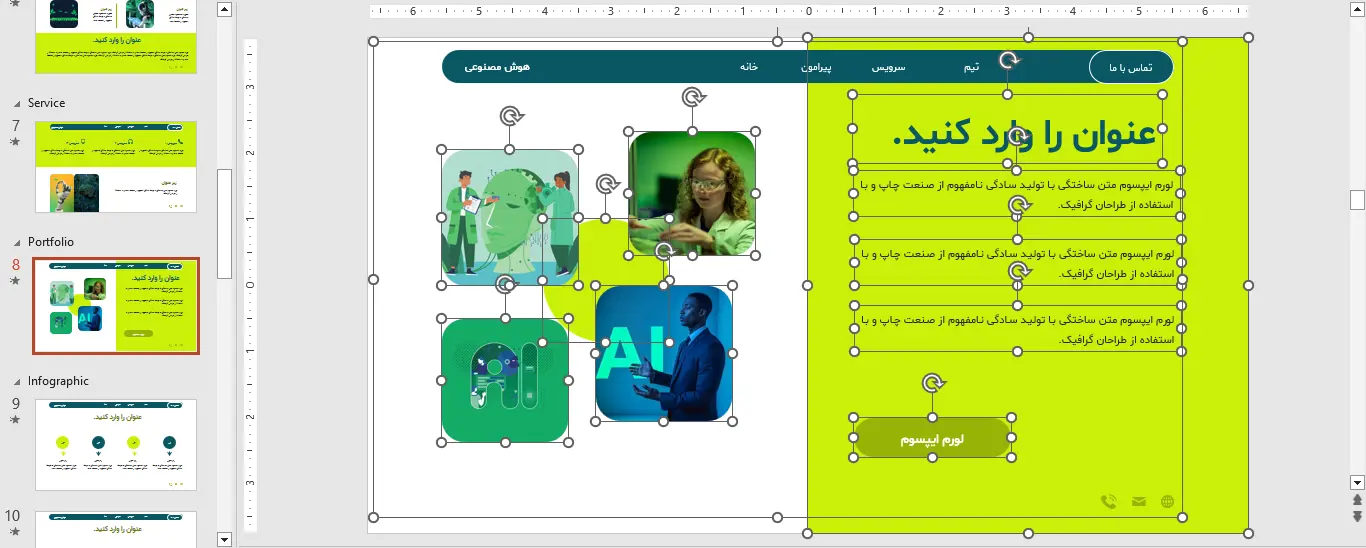Click thumbnail pane scroll-down arrow

224,539
